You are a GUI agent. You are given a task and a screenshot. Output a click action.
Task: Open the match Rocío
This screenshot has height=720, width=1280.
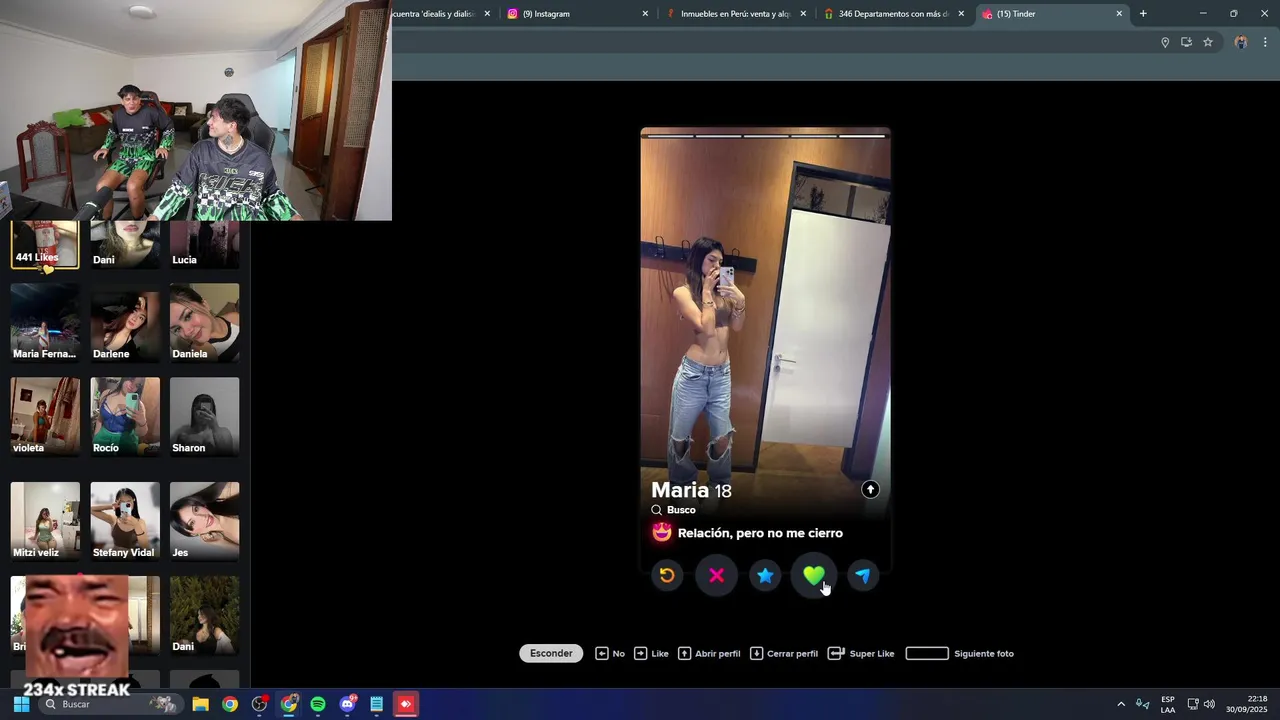point(125,417)
